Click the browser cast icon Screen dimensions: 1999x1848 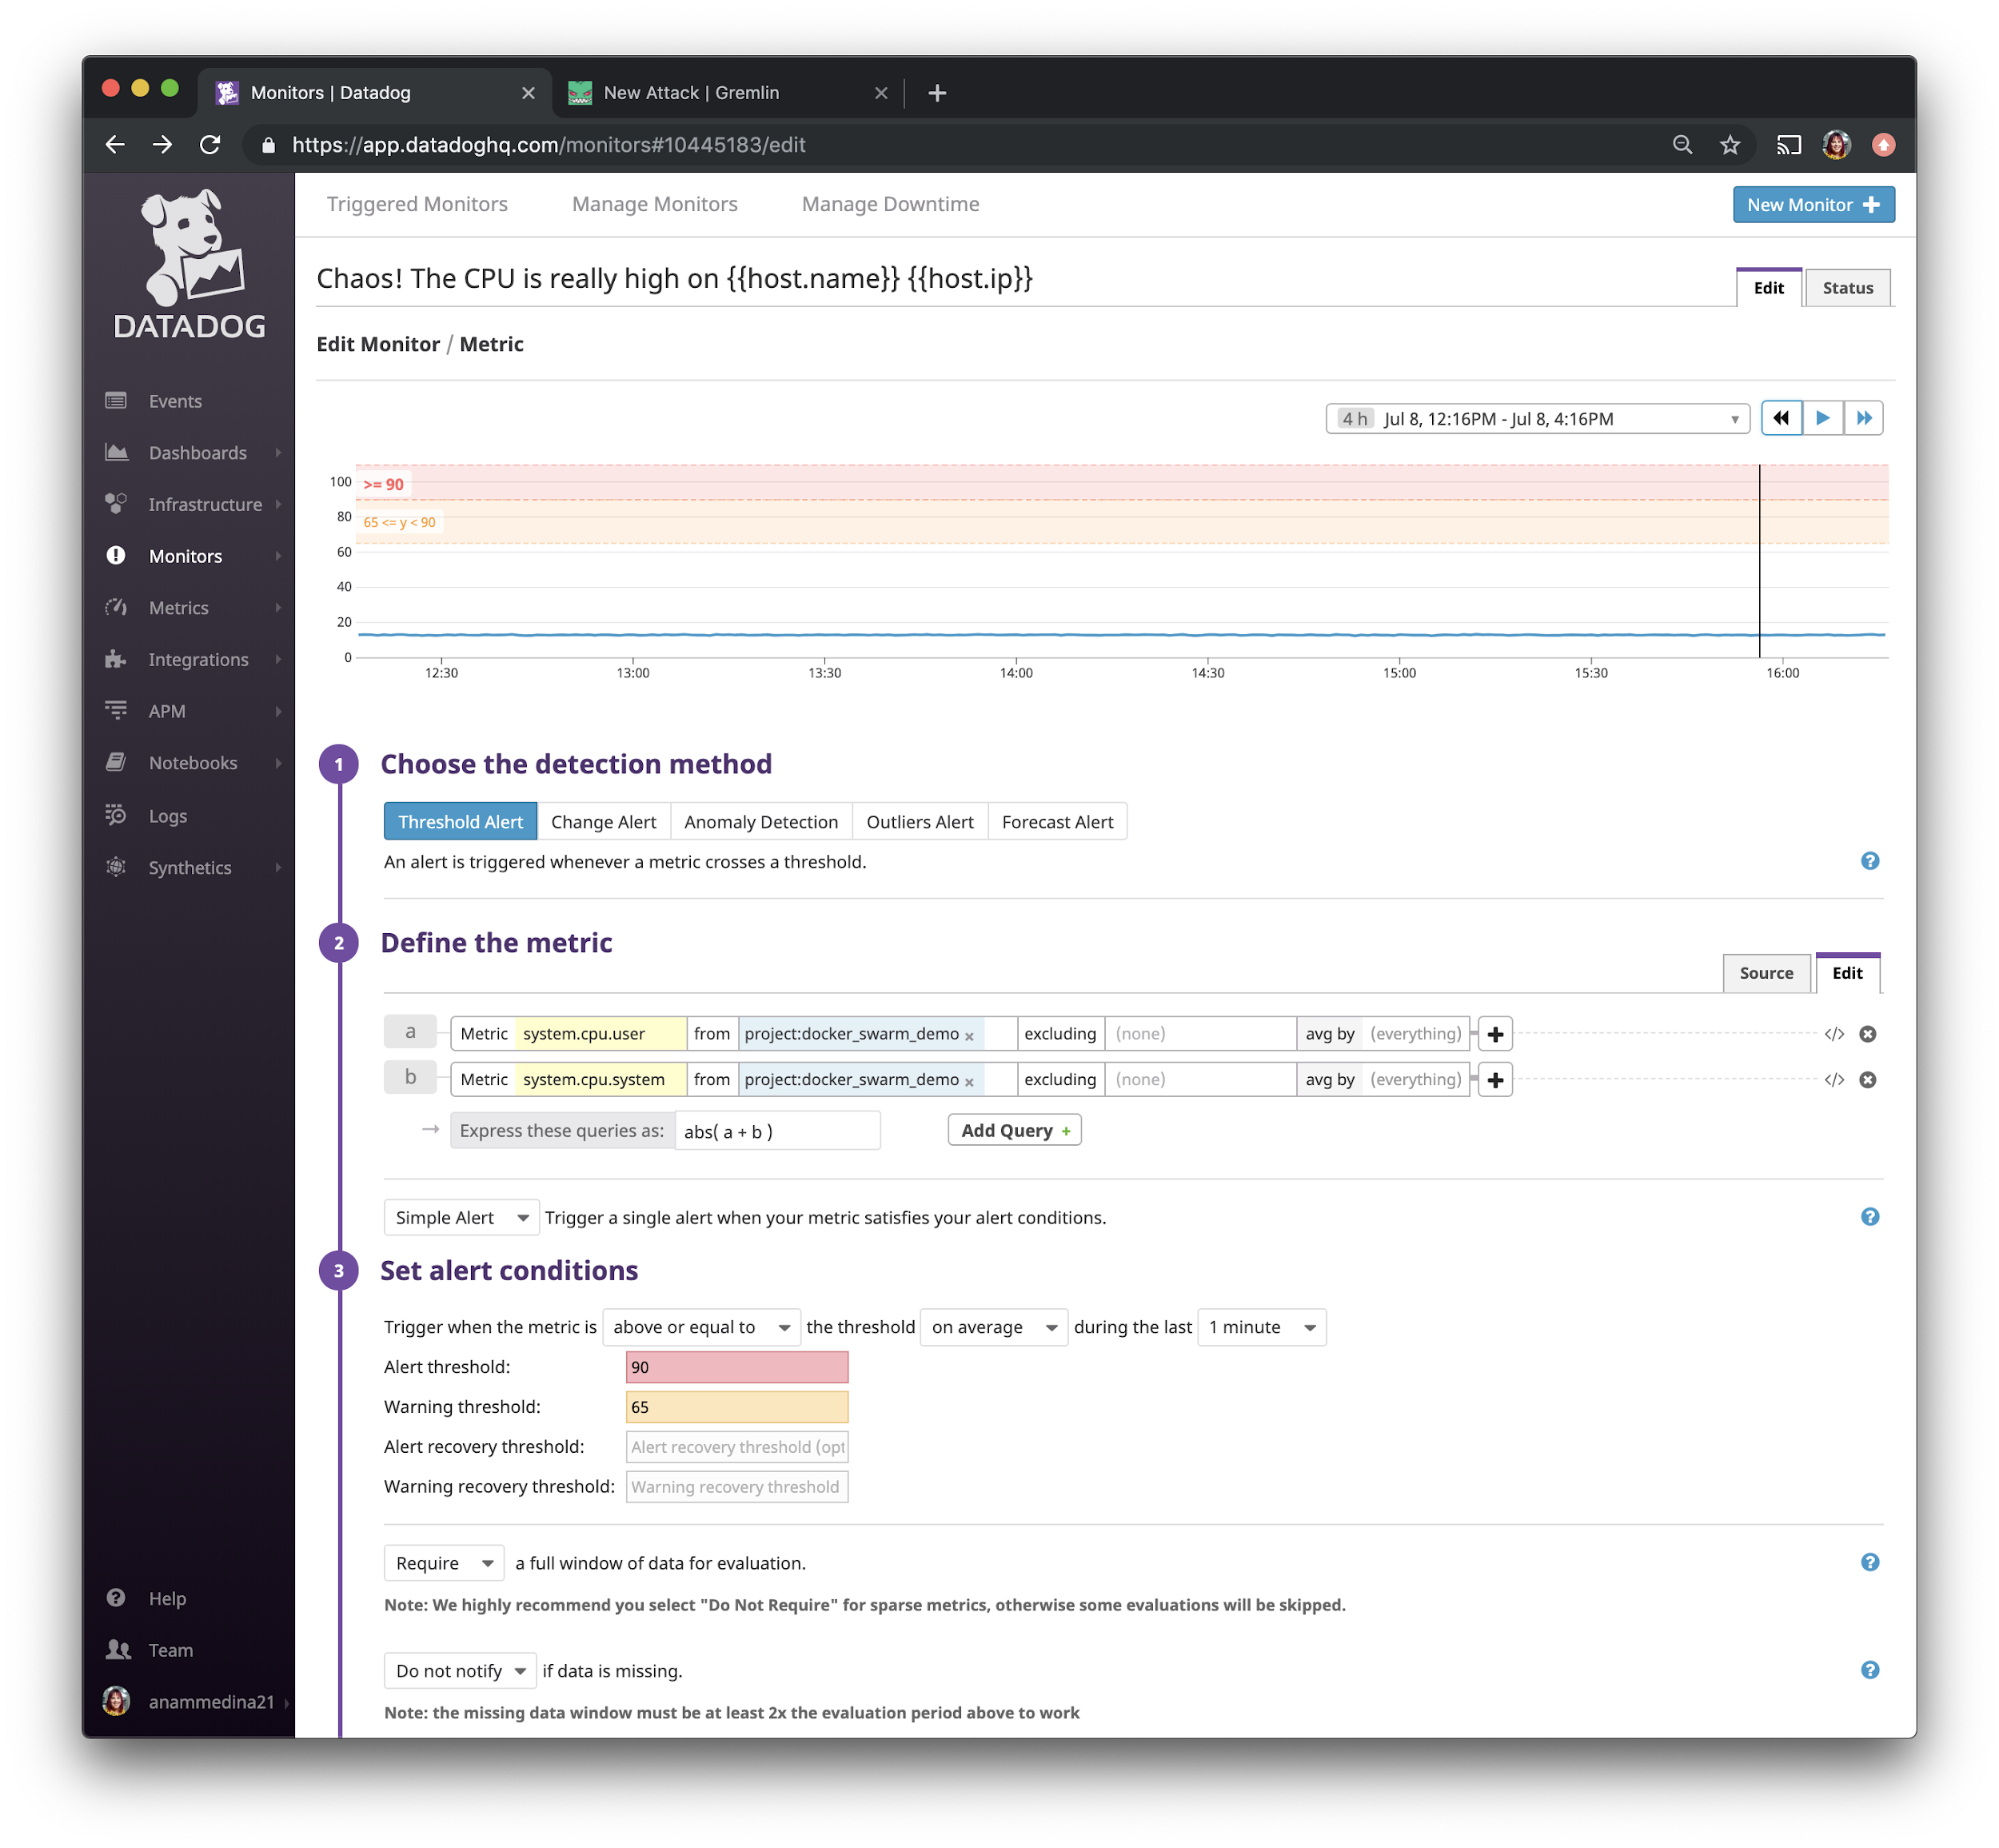click(x=1788, y=145)
